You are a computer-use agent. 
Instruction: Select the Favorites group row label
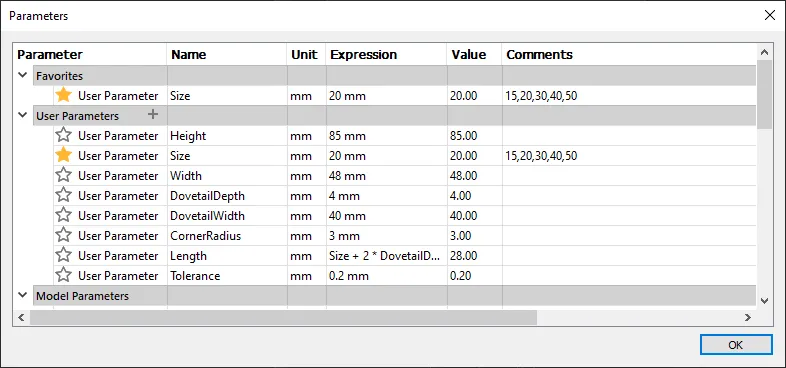point(60,76)
